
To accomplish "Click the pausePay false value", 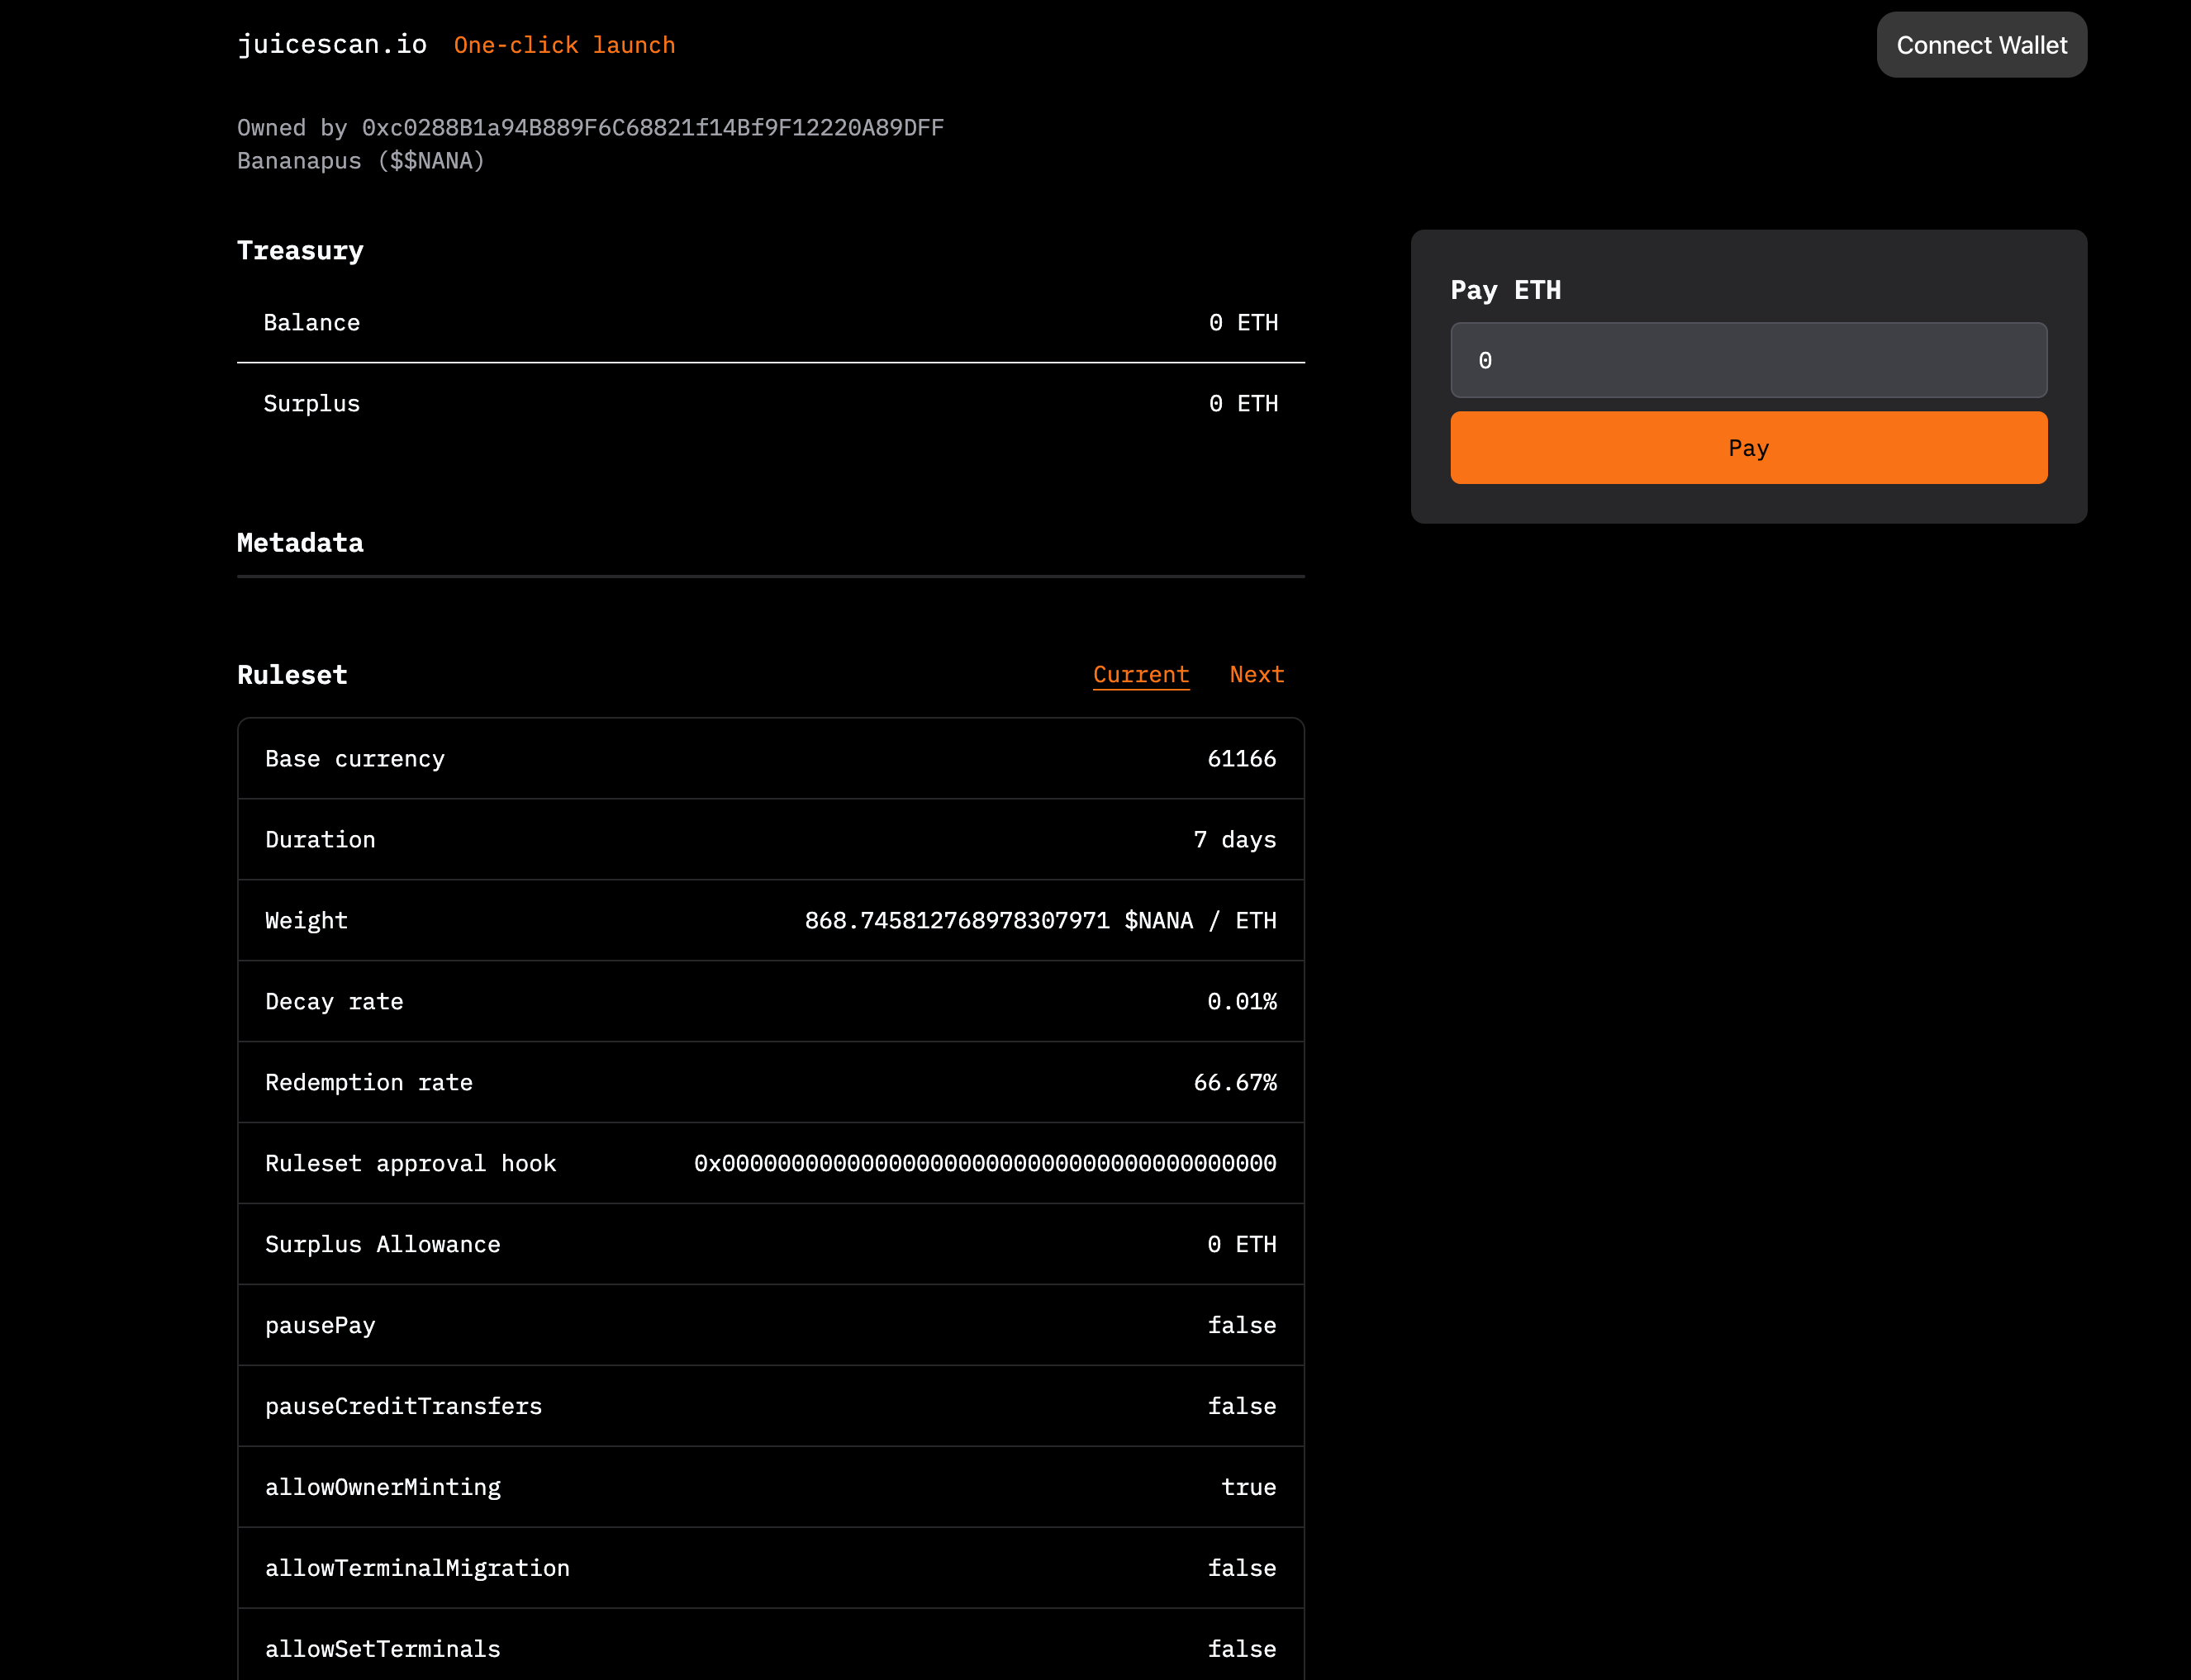I will coord(1242,1325).
